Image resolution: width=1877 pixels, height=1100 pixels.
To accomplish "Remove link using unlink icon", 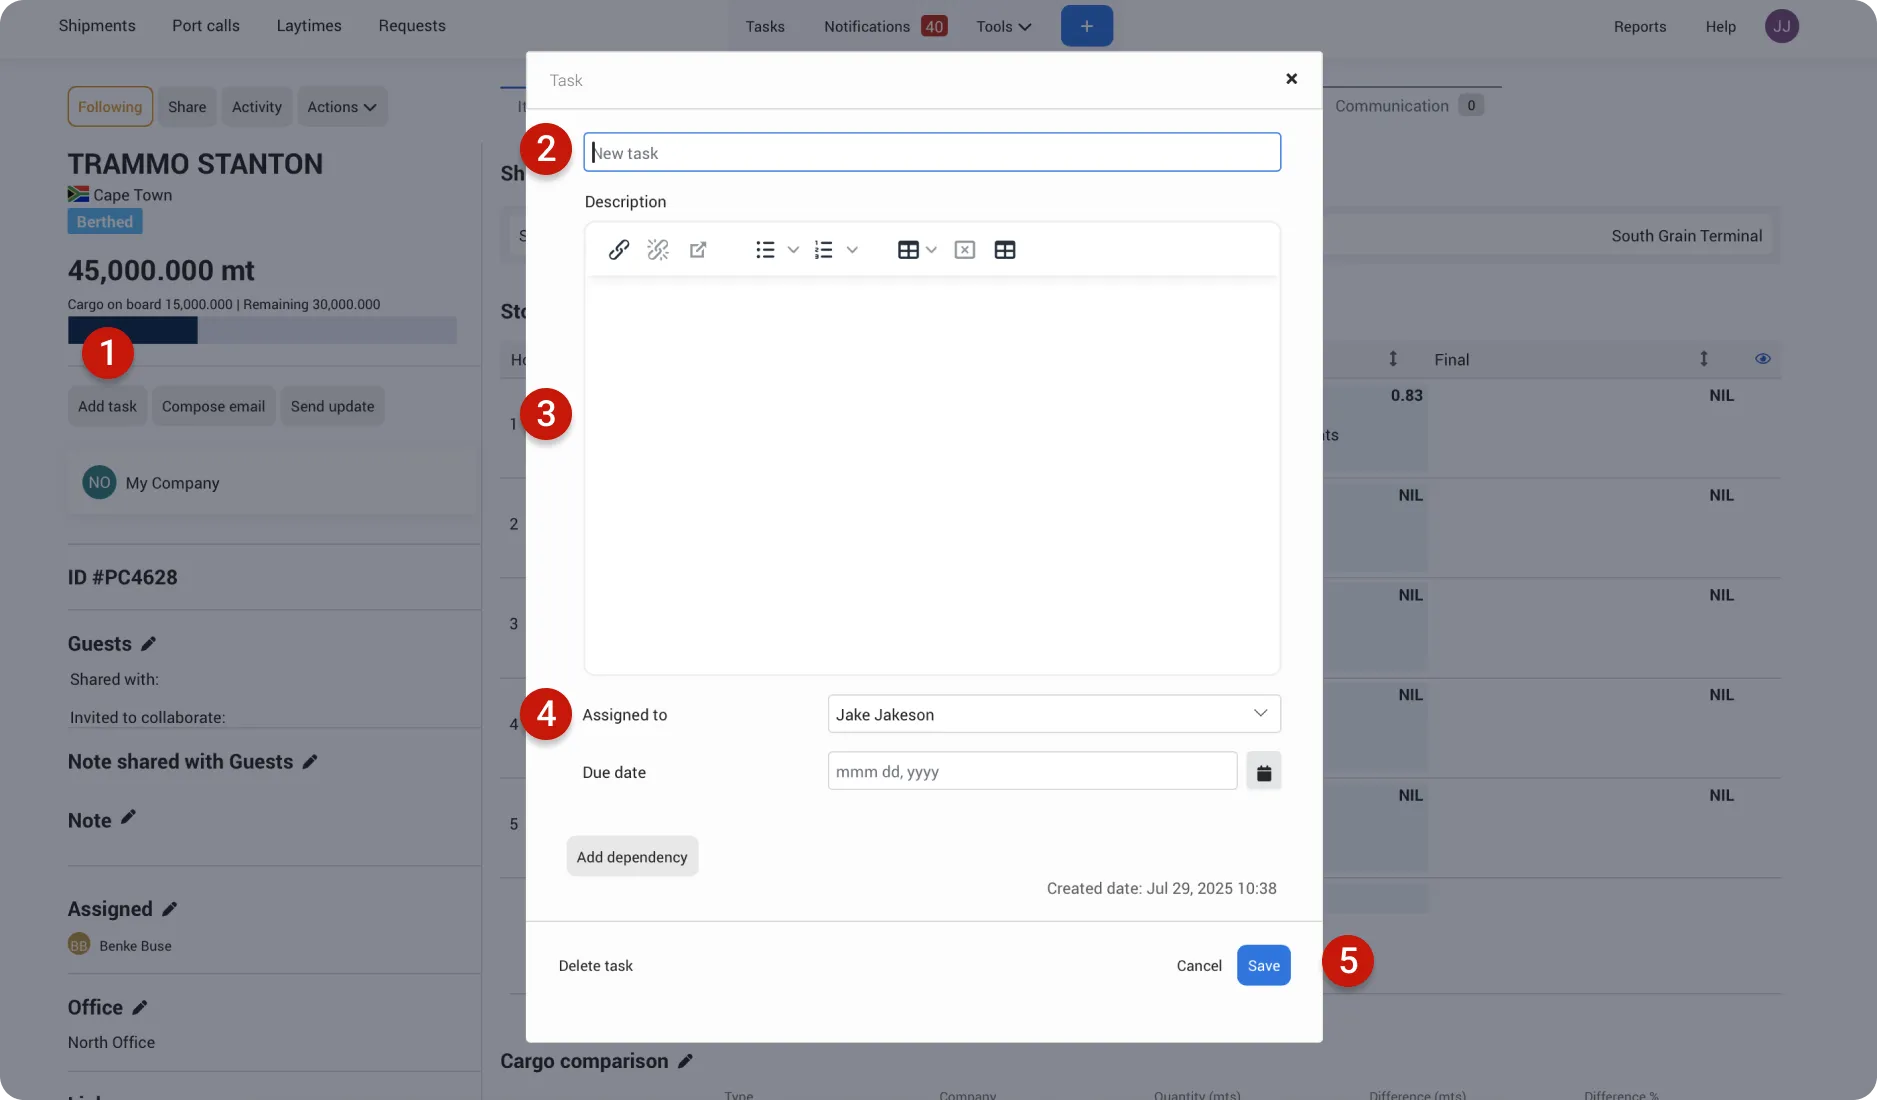I will 658,250.
